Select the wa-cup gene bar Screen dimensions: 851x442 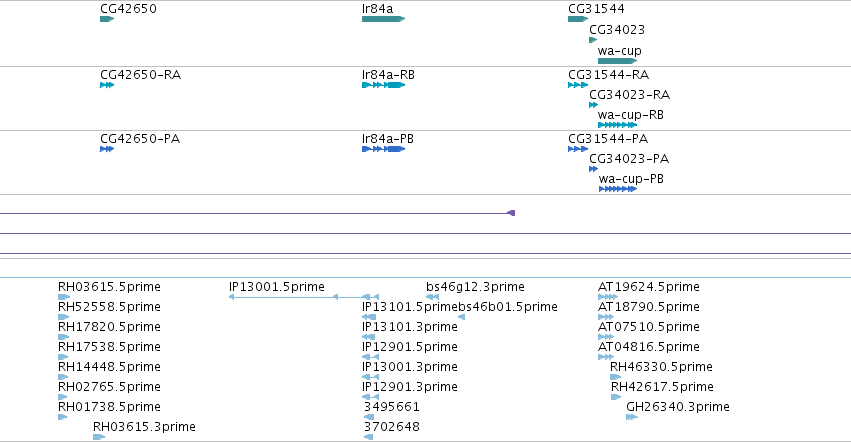click(x=617, y=61)
